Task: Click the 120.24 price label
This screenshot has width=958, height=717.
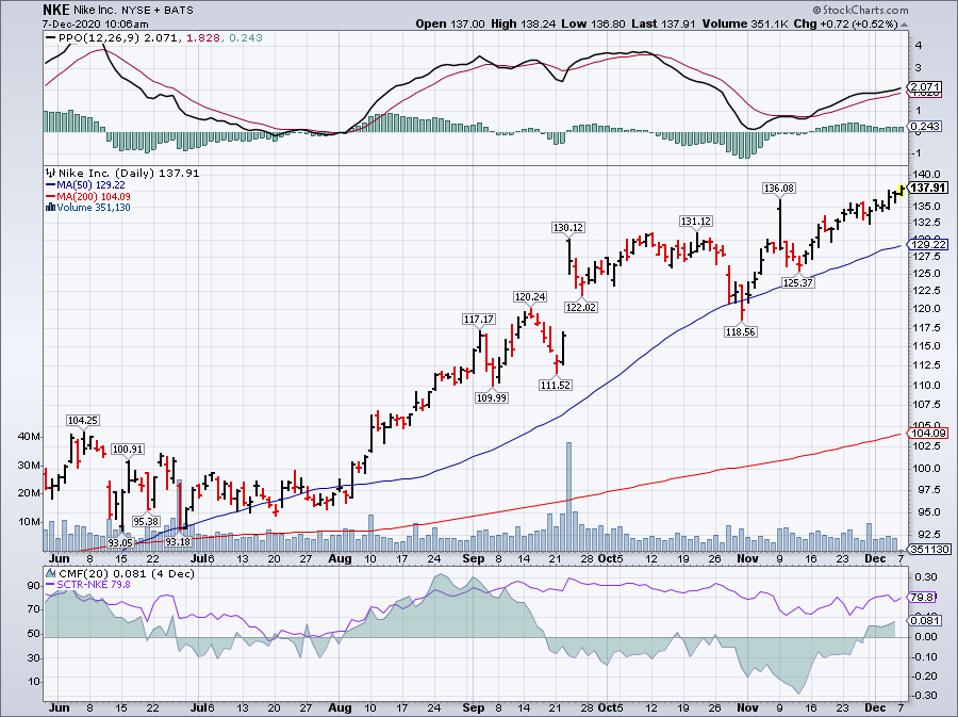Action: tap(530, 297)
